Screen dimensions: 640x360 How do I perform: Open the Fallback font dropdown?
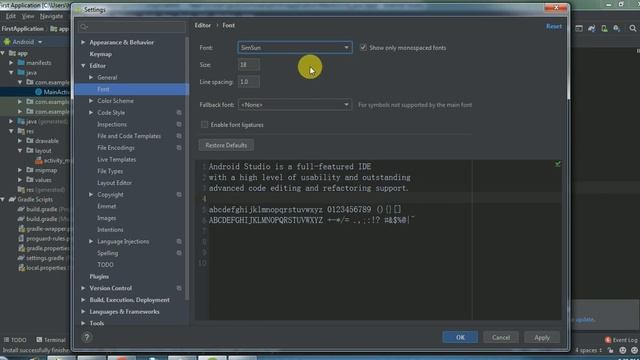(295, 105)
